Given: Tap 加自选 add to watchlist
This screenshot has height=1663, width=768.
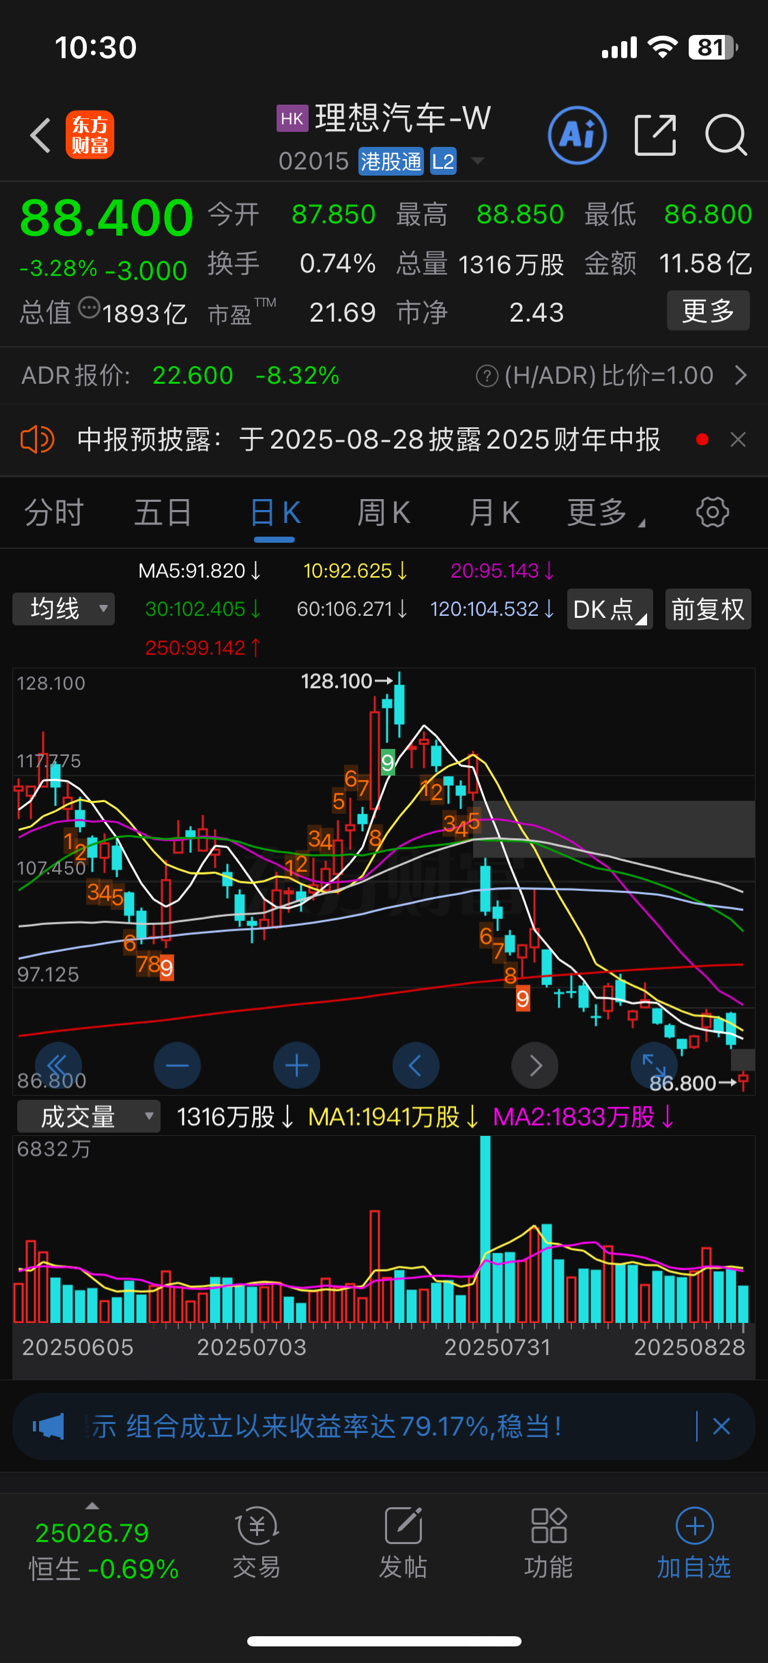Looking at the screenshot, I should coord(694,1543).
